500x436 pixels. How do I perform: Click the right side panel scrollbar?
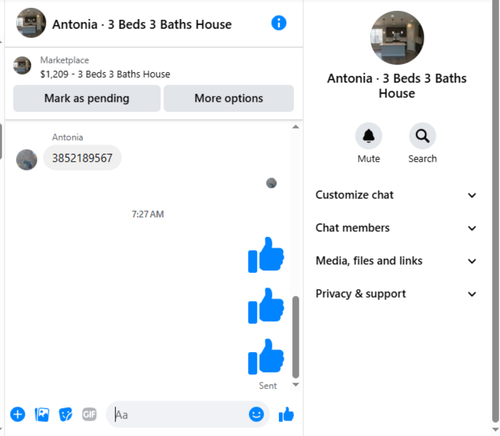[495, 212]
